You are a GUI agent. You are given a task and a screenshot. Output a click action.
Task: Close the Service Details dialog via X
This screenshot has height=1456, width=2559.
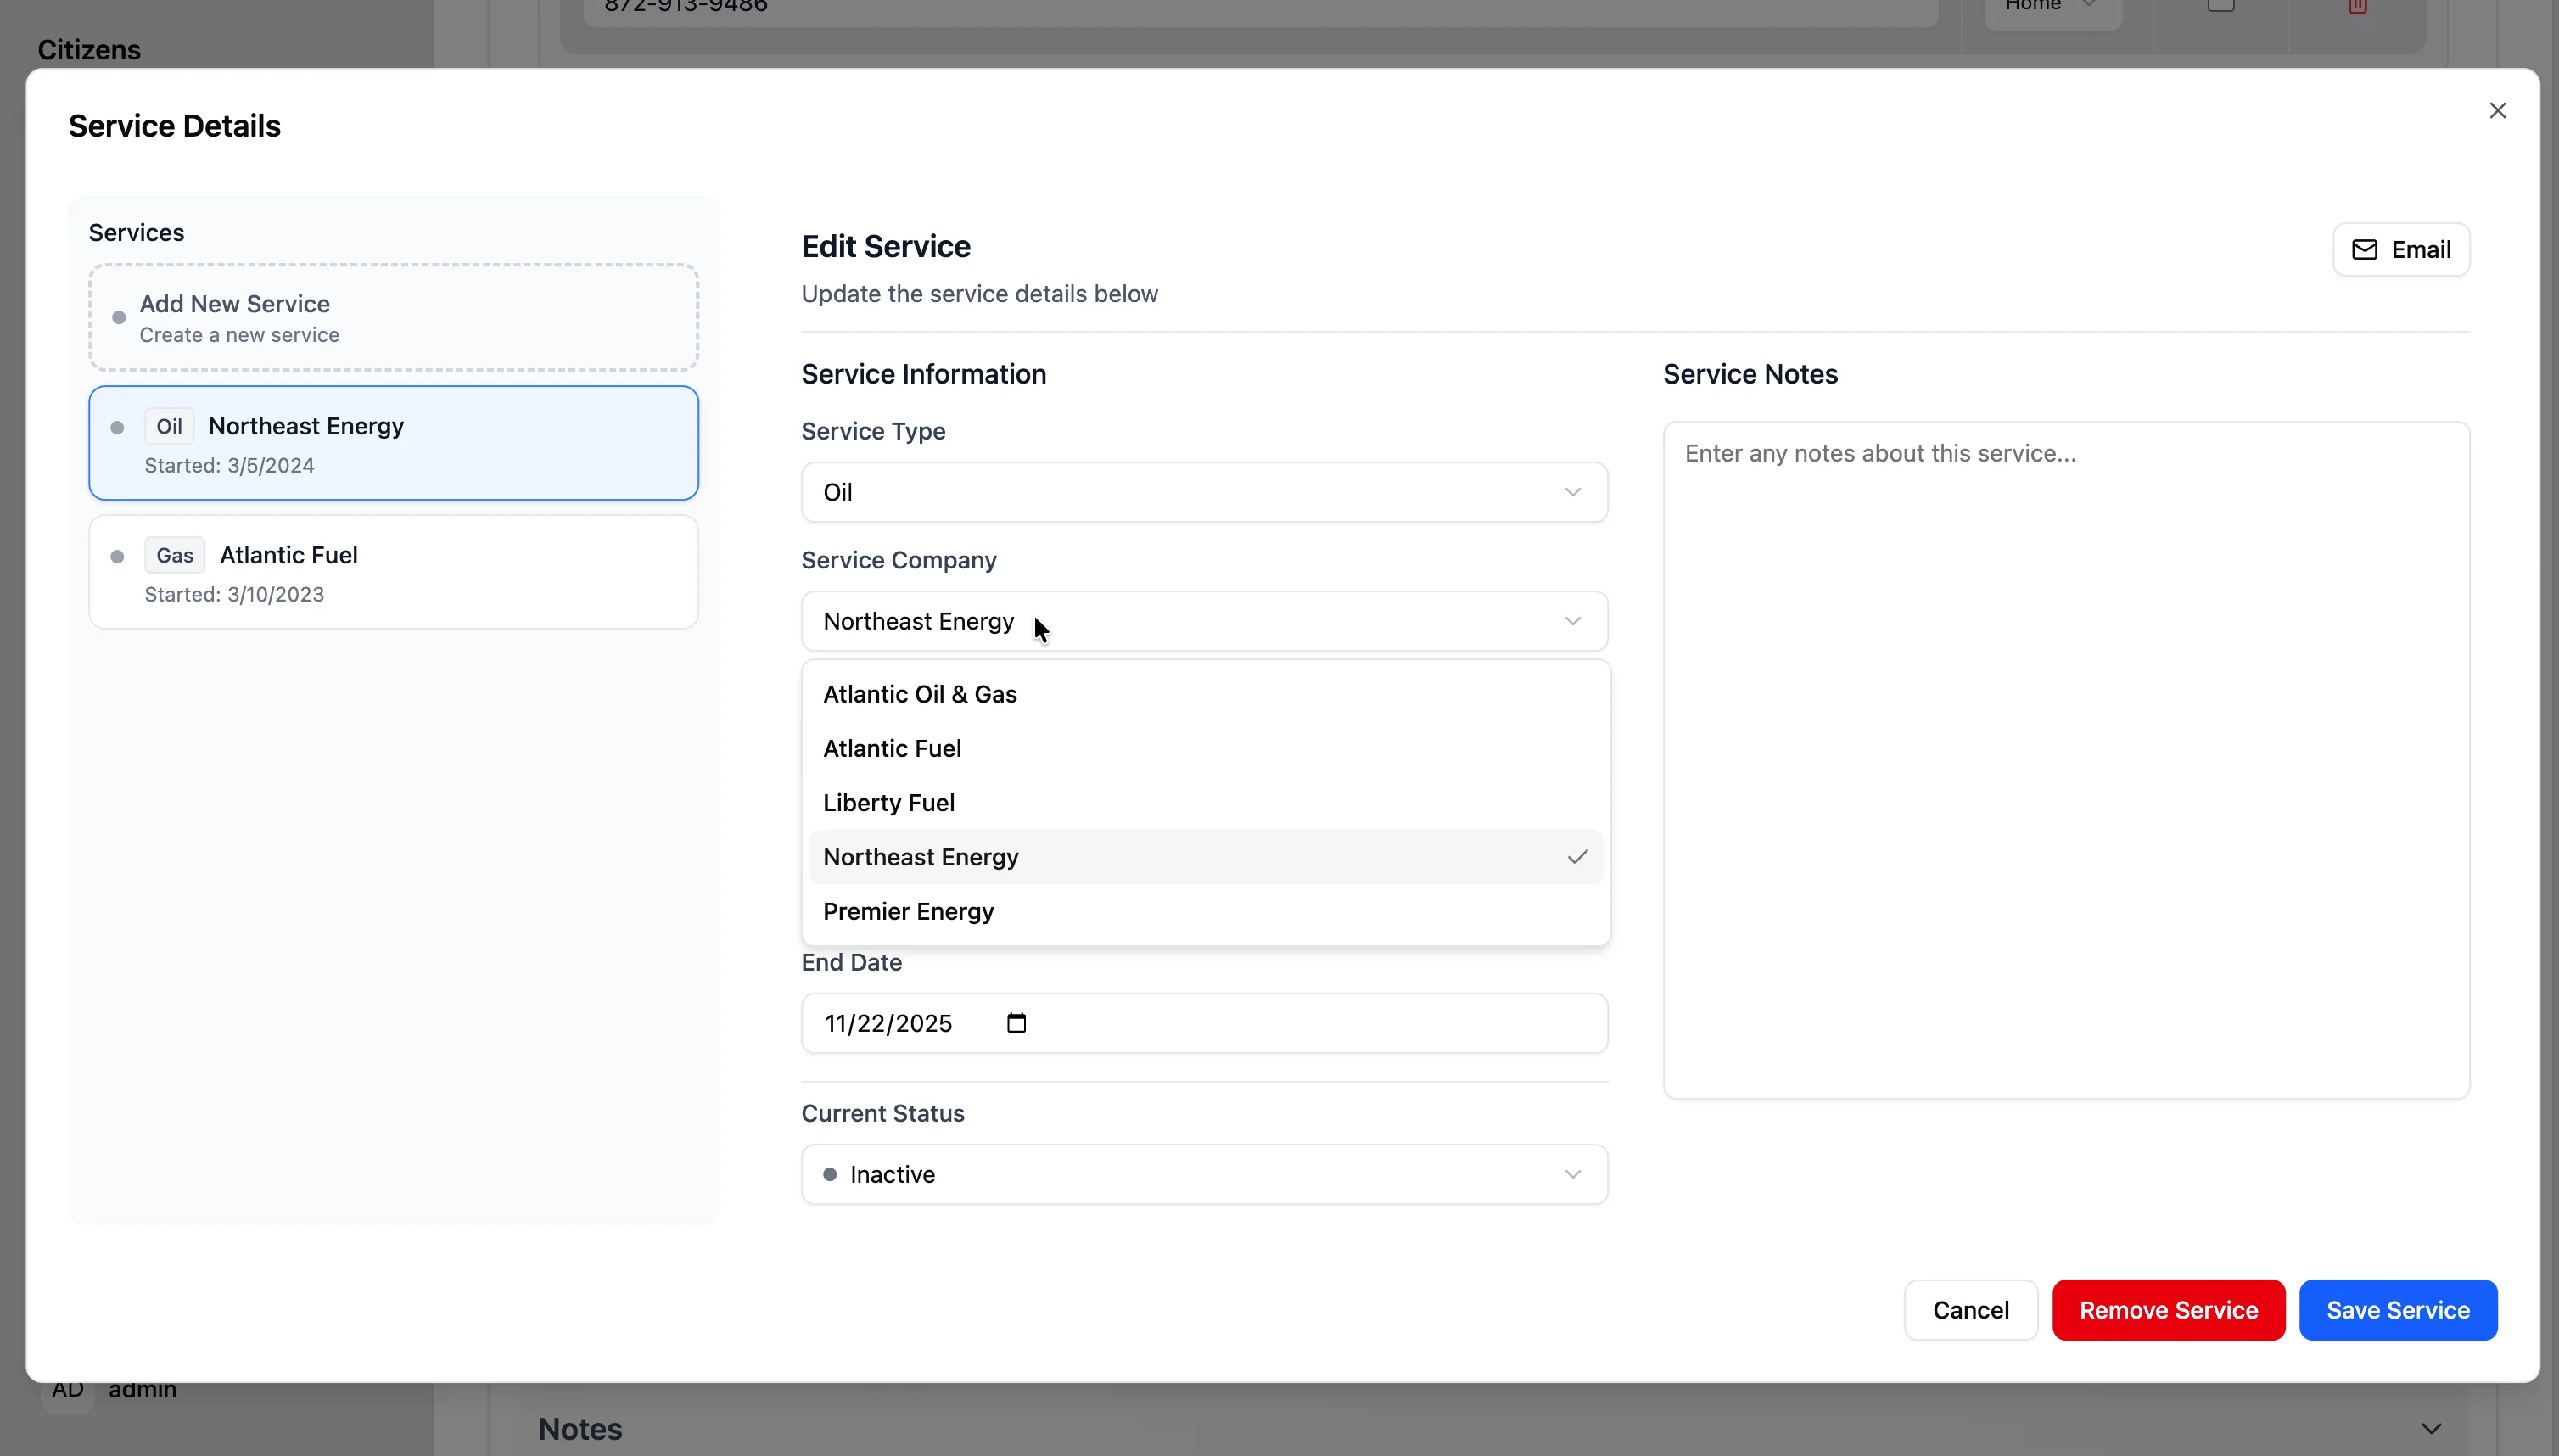point(2497,111)
